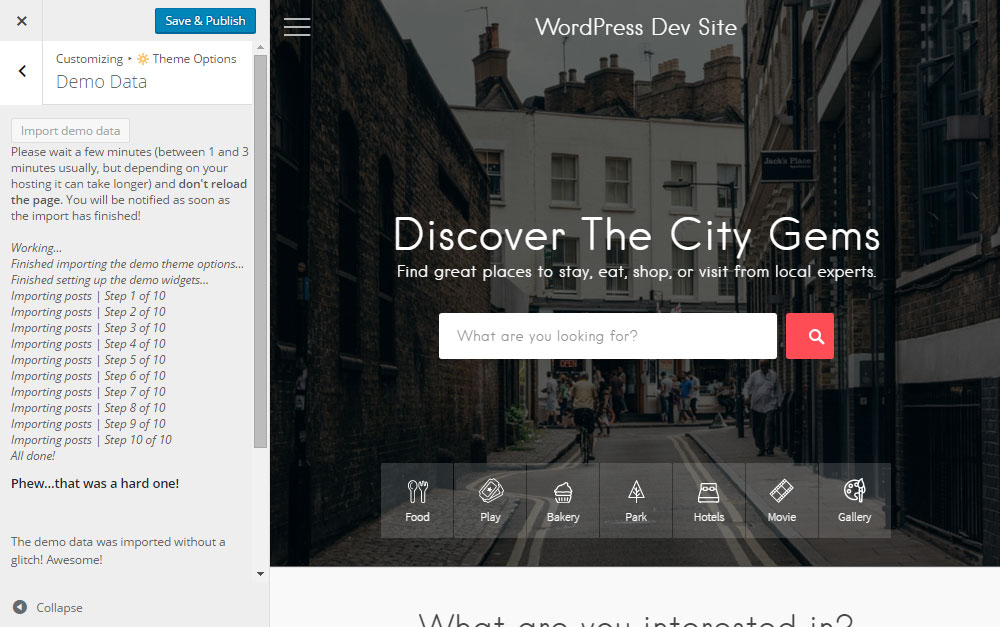Image resolution: width=1000 pixels, height=627 pixels.
Task: Click the 'Working...' status line
Action: pyautogui.click(x=36, y=248)
